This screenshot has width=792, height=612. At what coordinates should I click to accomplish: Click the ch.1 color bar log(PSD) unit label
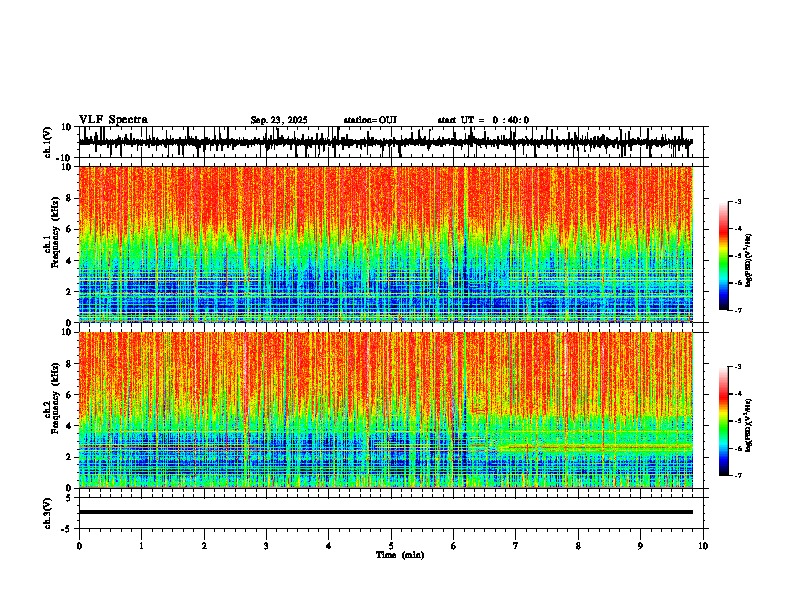click(749, 261)
